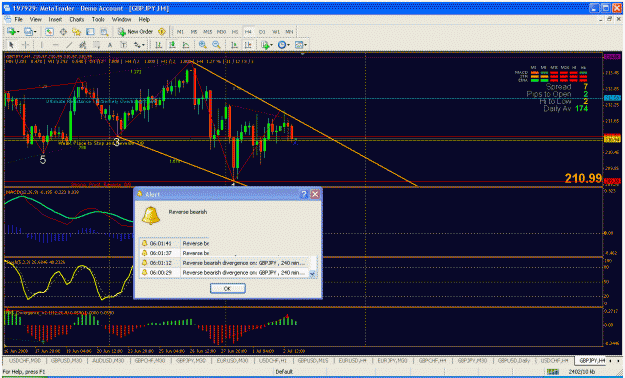Image resolution: width=625 pixels, height=378 pixels.
Task: Switch to Candlesticks display icon
Action: pos(172,45)
